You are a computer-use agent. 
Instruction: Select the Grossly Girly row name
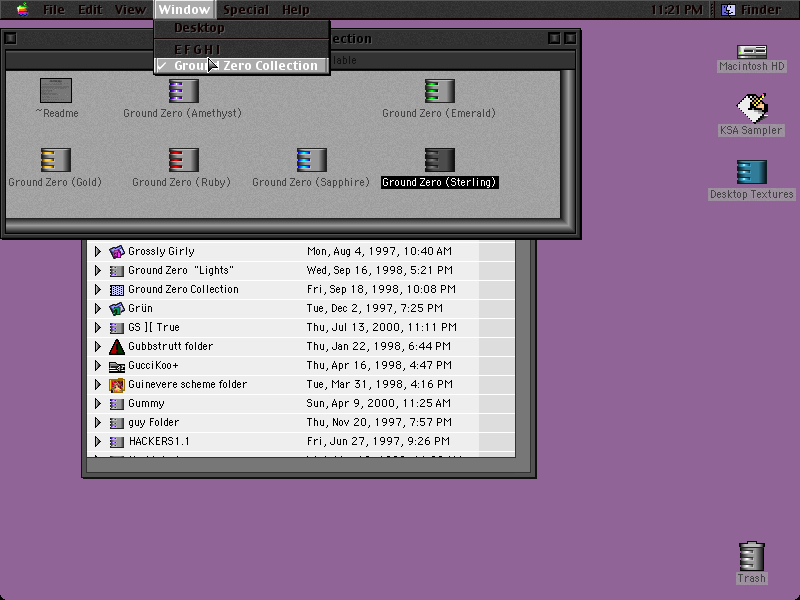tap(161, 251)
